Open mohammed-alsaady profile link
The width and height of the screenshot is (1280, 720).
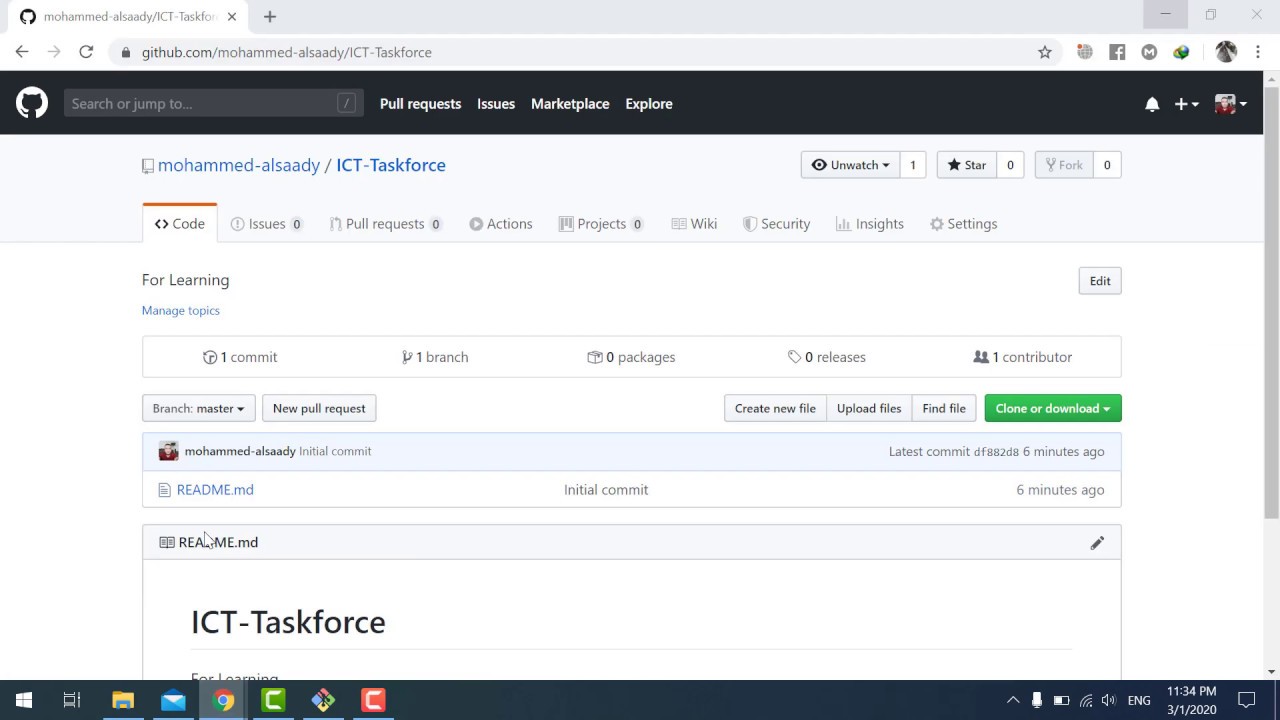pyautogui.click(x=239, y=165)
